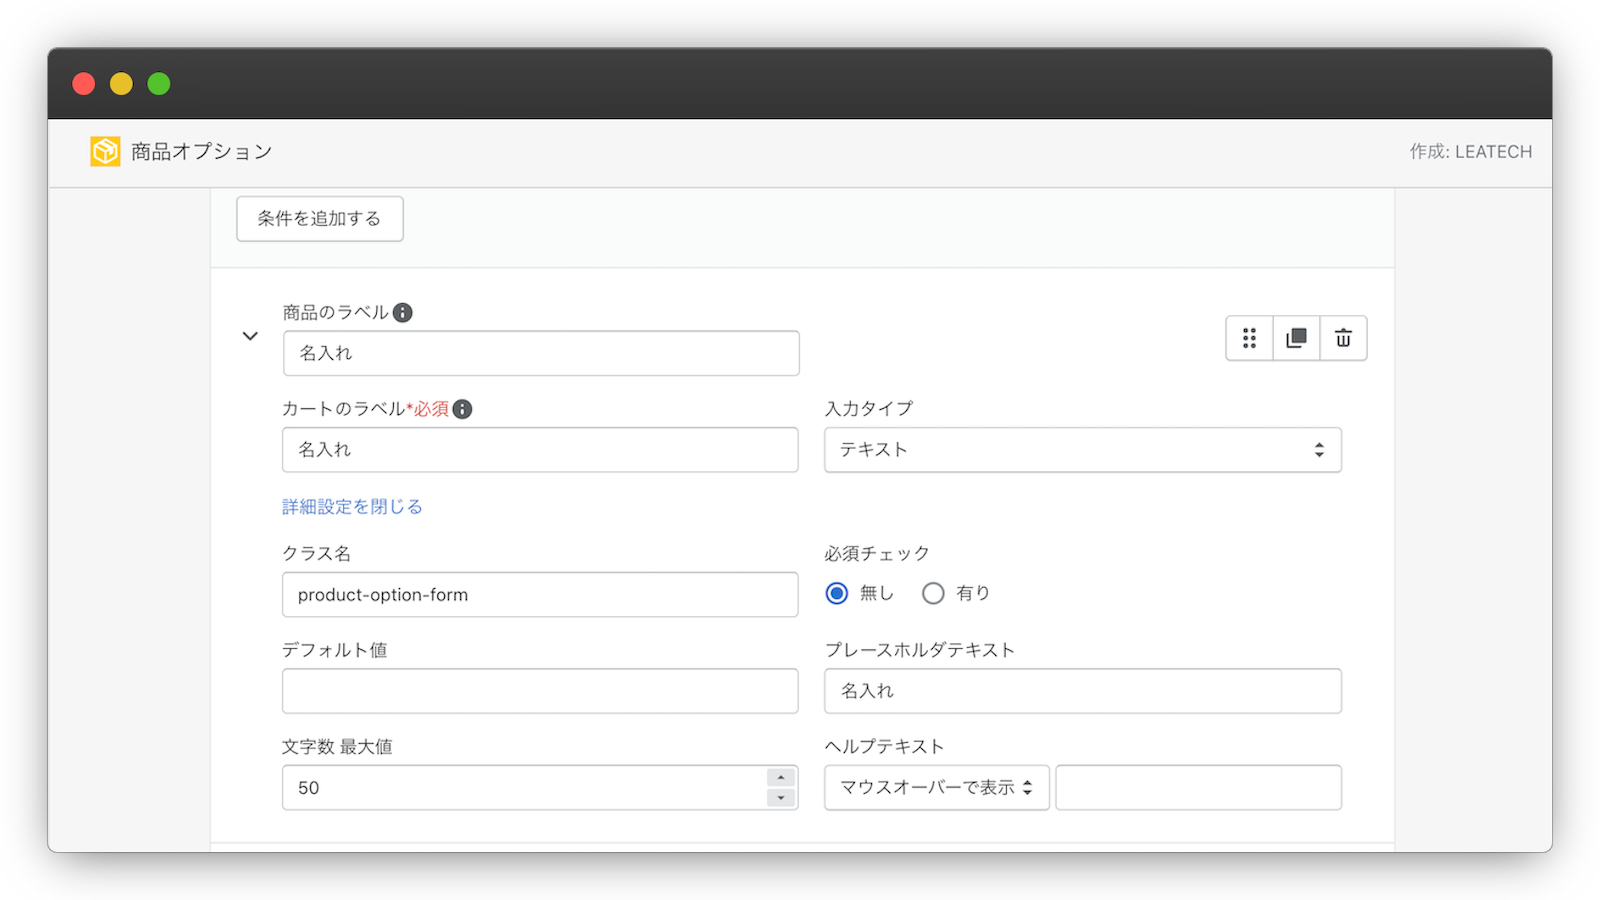The image size is (1600, 900).
Task: Collapse the option with the chevron arrow
Action: 250,336
